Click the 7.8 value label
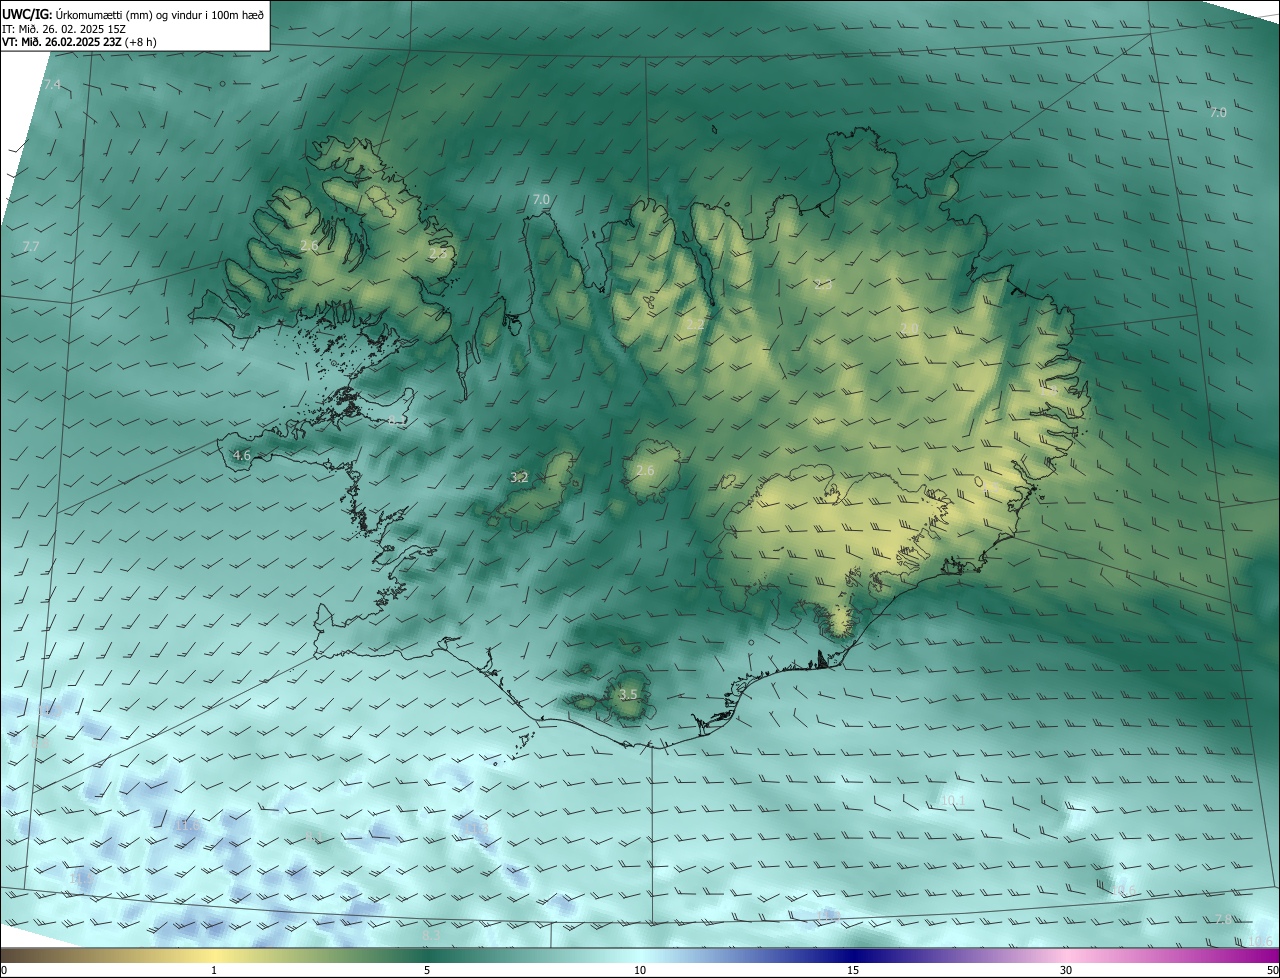Image resolution: width=1280 pixels, height=978 pixels. [1224, 919]
